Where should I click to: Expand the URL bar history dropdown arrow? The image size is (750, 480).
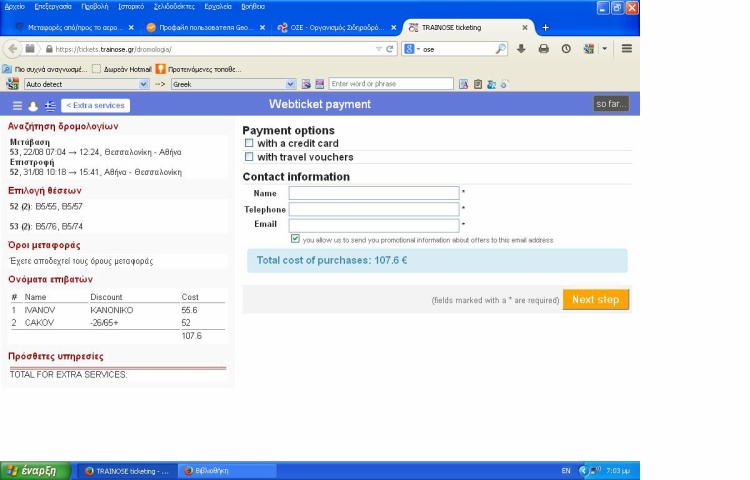tap(379, 49)
